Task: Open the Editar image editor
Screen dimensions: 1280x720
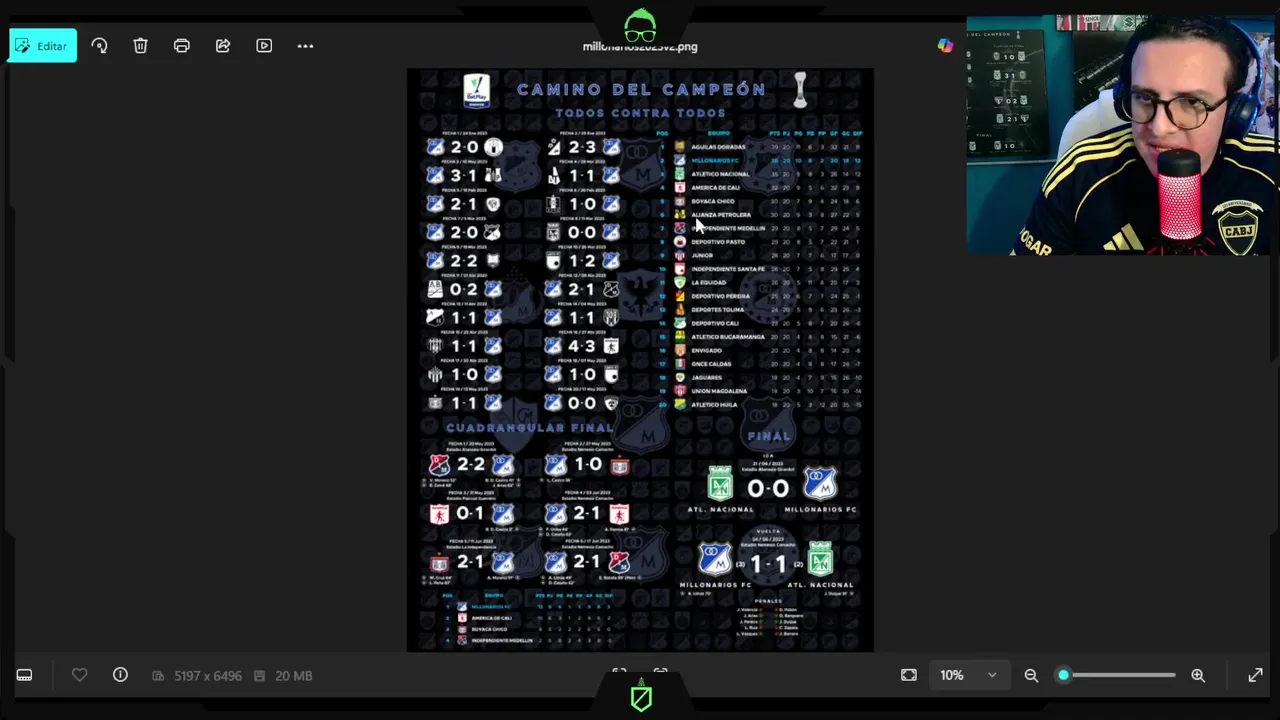Action: [43, 46]
